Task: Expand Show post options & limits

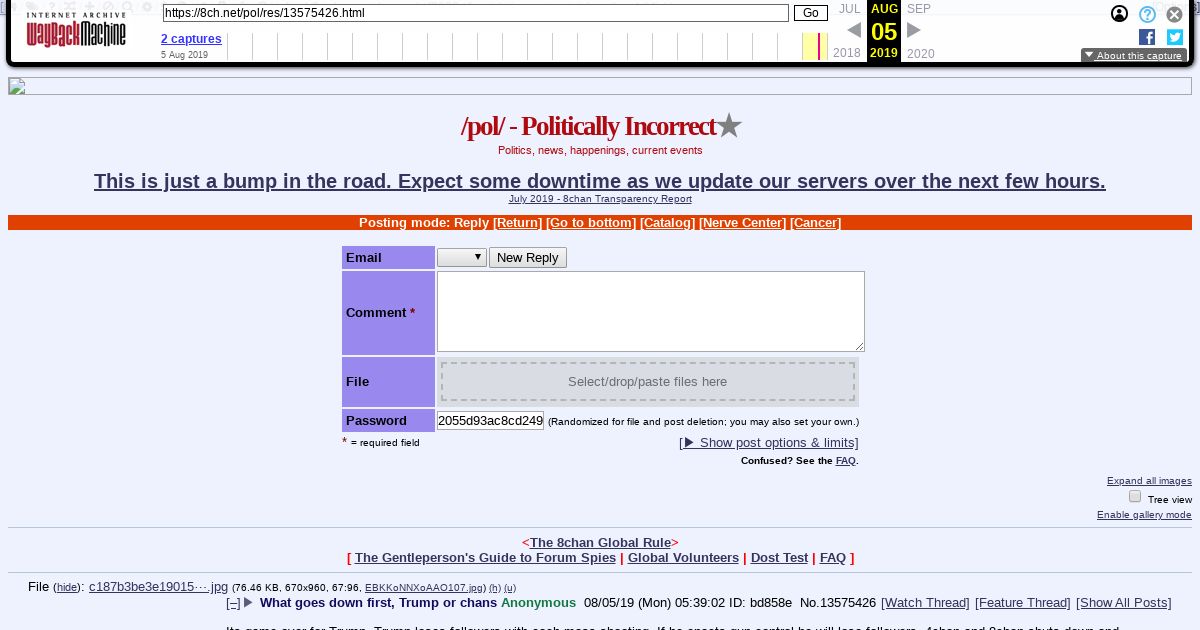Action: [769, 443]
